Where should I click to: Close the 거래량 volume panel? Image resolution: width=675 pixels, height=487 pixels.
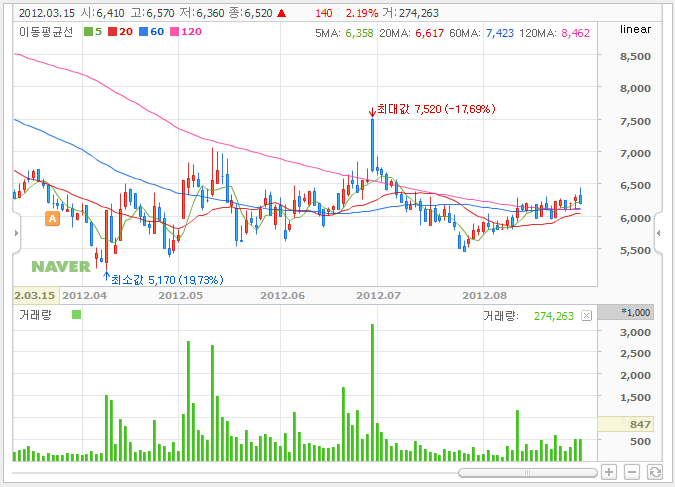pos(586,316)
